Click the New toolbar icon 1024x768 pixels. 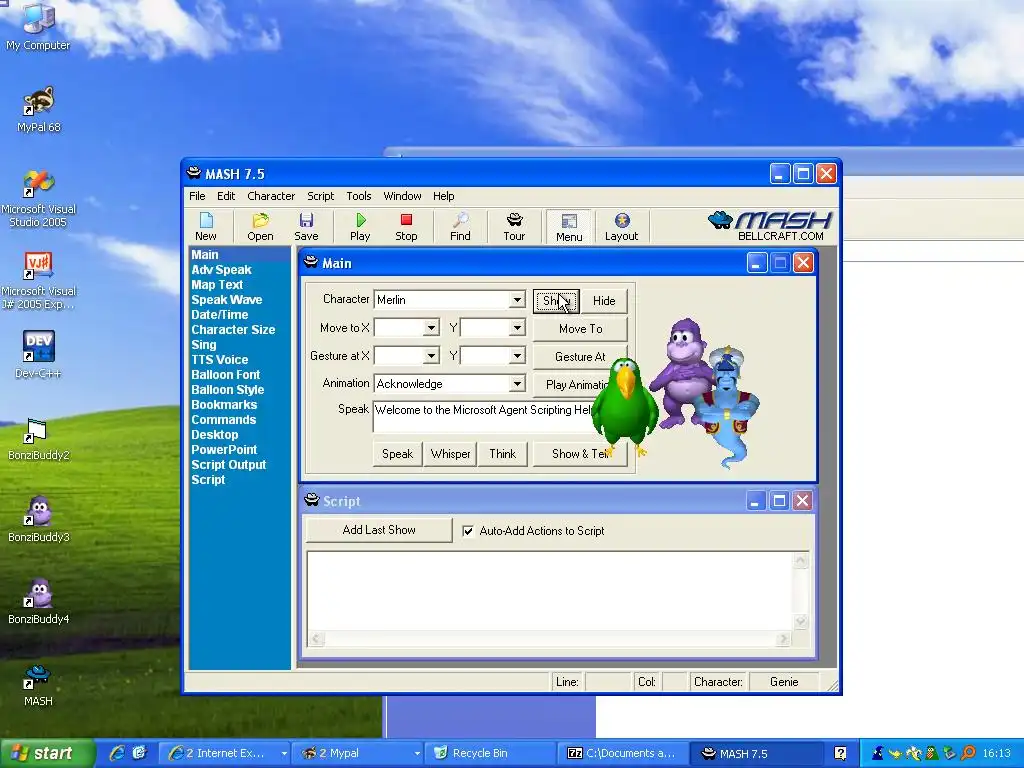click(206, 227)
